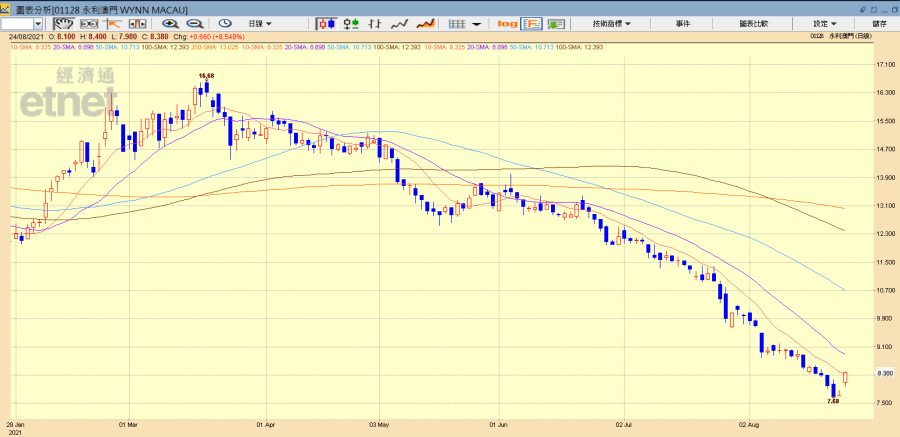Select the red-blue candlestick chart style
The height and width of the screenshot is (437, 900).
point(328,23)
